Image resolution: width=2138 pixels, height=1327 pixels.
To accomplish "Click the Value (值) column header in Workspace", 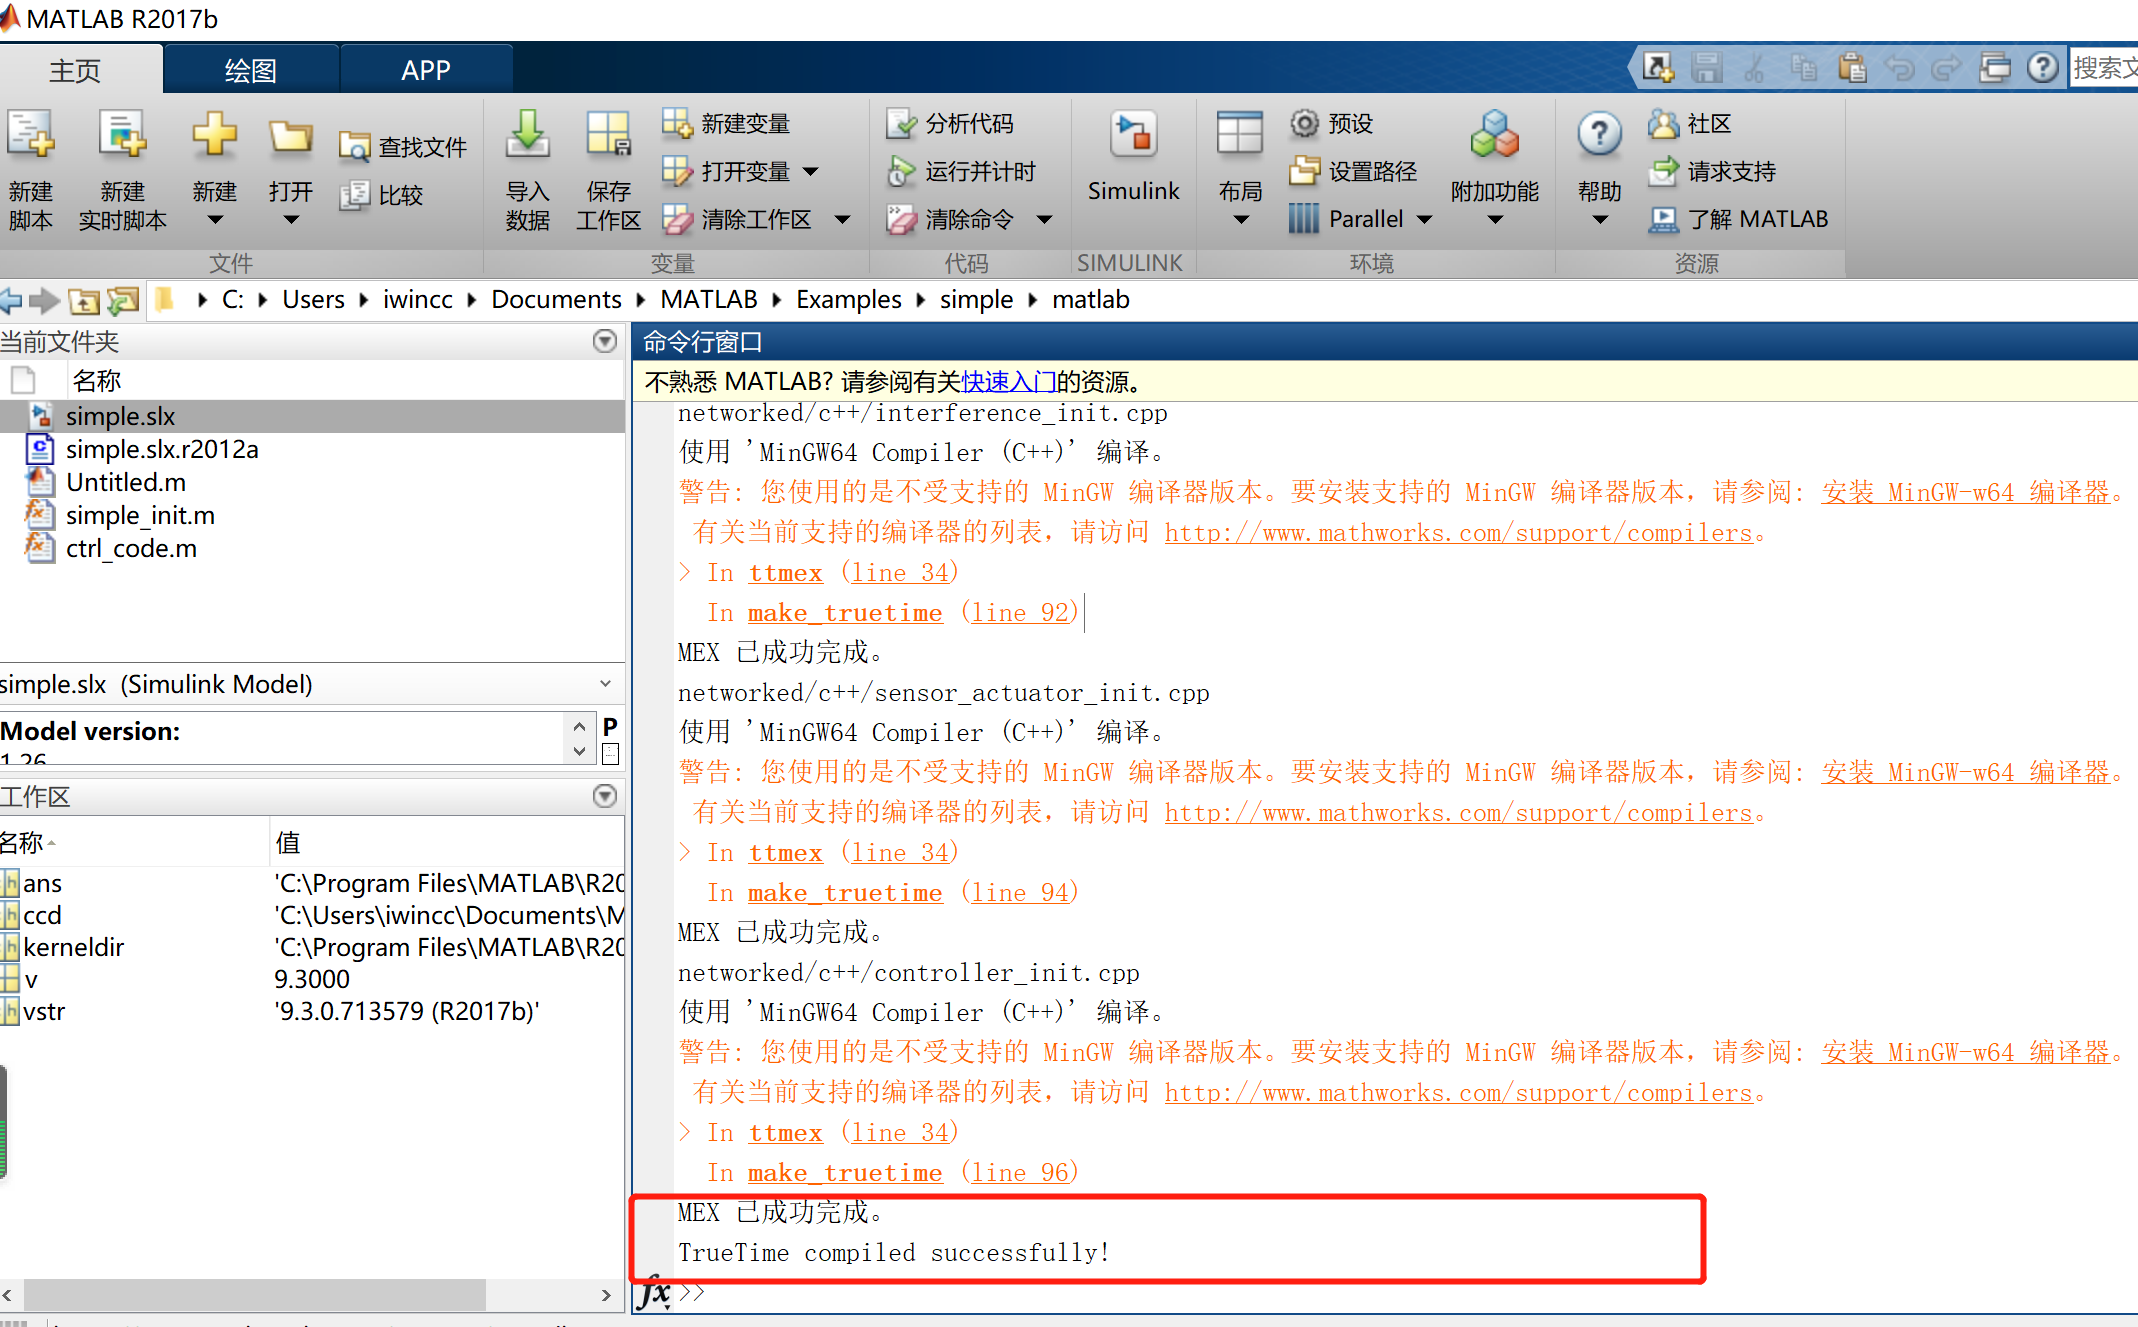I will pos(447,842).
